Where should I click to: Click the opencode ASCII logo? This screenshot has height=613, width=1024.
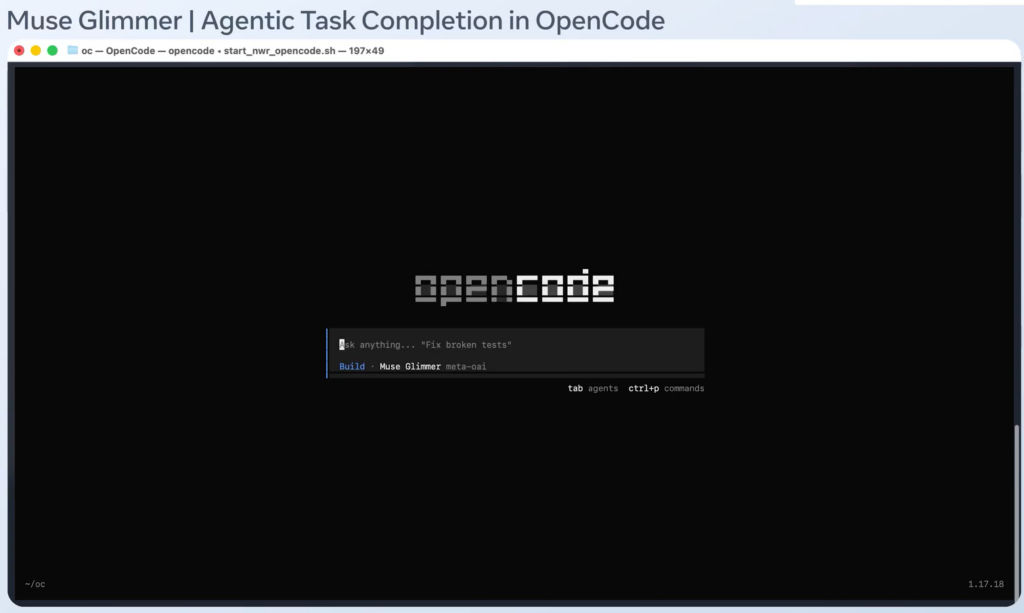[515, 287]
